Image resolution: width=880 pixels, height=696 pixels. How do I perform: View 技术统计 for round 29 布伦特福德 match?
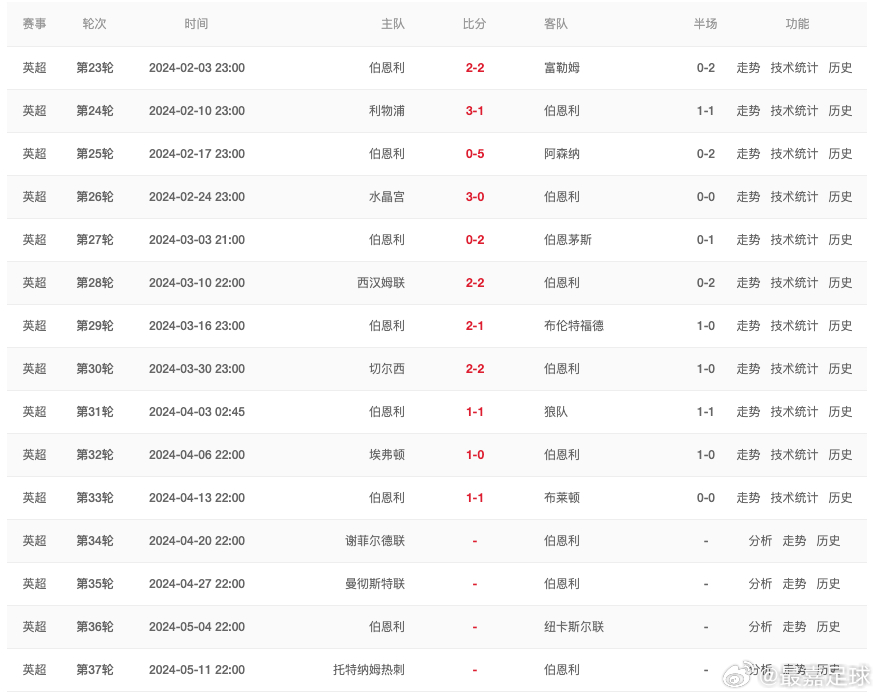[x=794, y=326]
